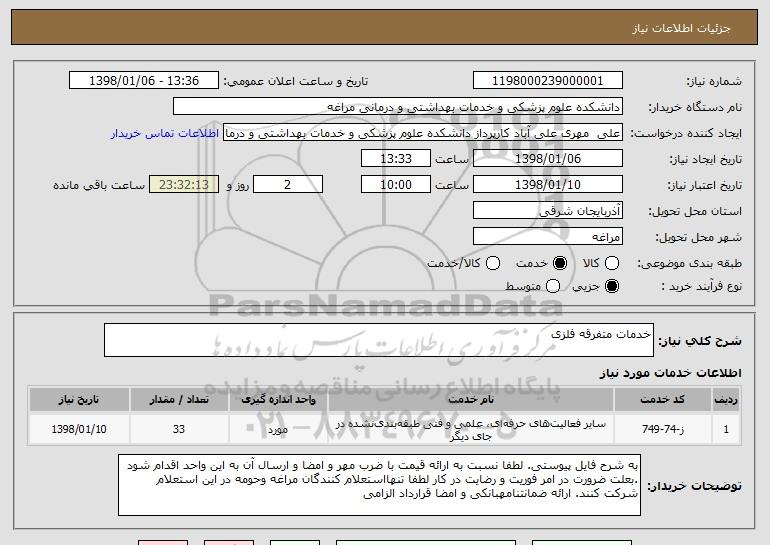Click the remaining time countdown 23:32:13
Screen dimensions: 770x545
click(x=184, y=185)
